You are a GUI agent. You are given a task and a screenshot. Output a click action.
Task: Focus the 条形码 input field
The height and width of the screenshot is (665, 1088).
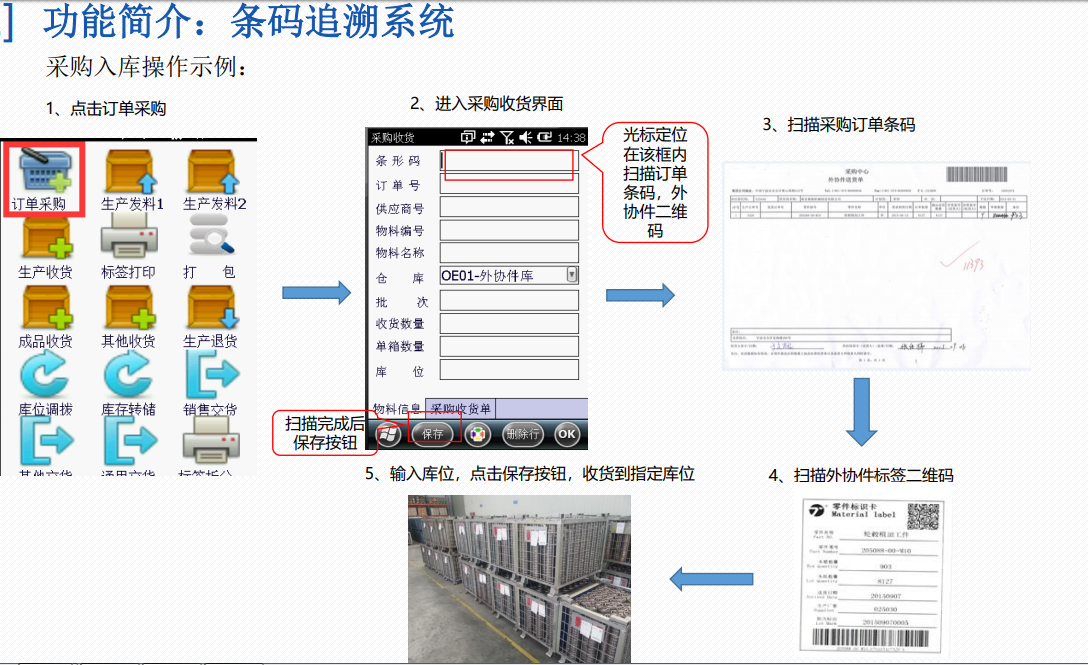pos(509,161)
